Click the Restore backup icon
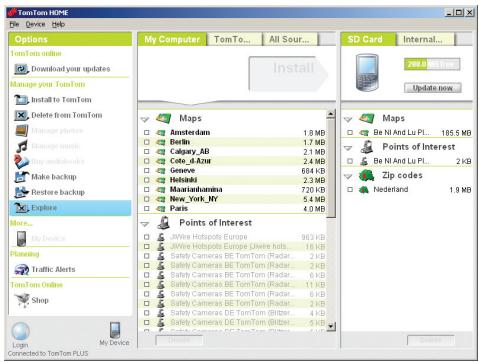This screenshot has width=479, height=362. (x=21, y=192)
